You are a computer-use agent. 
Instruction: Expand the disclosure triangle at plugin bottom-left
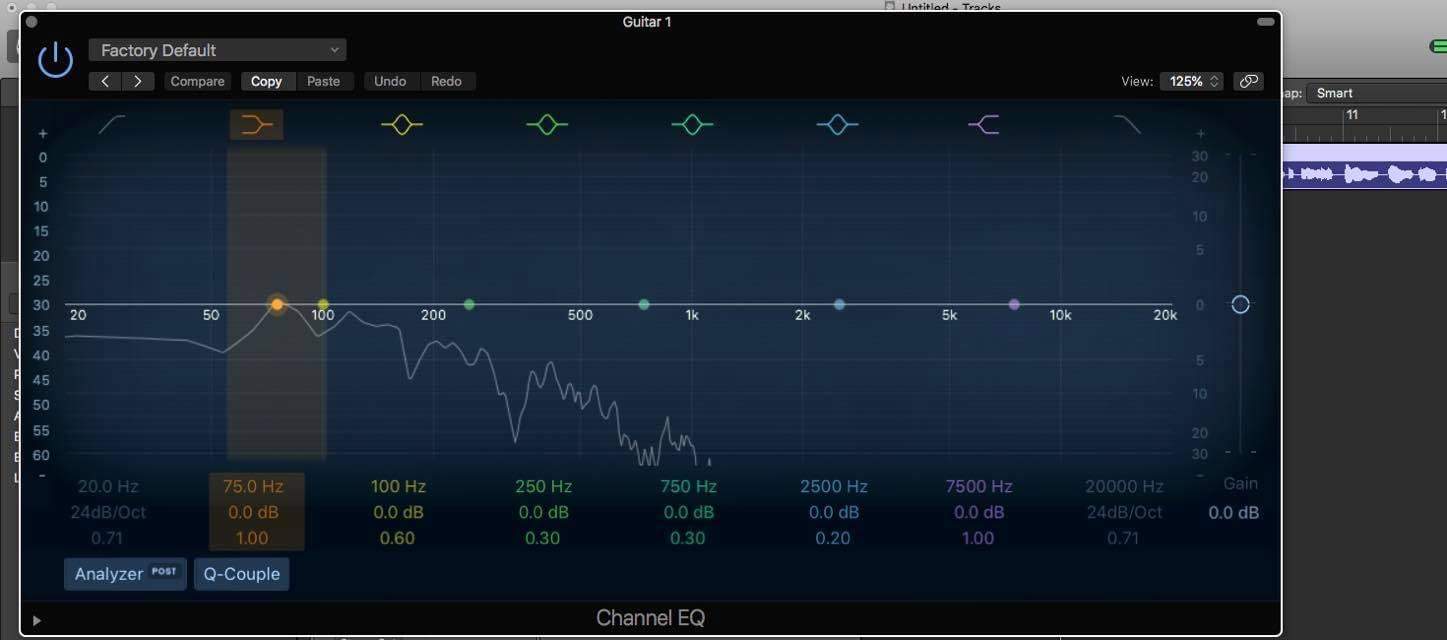point(37,620)
